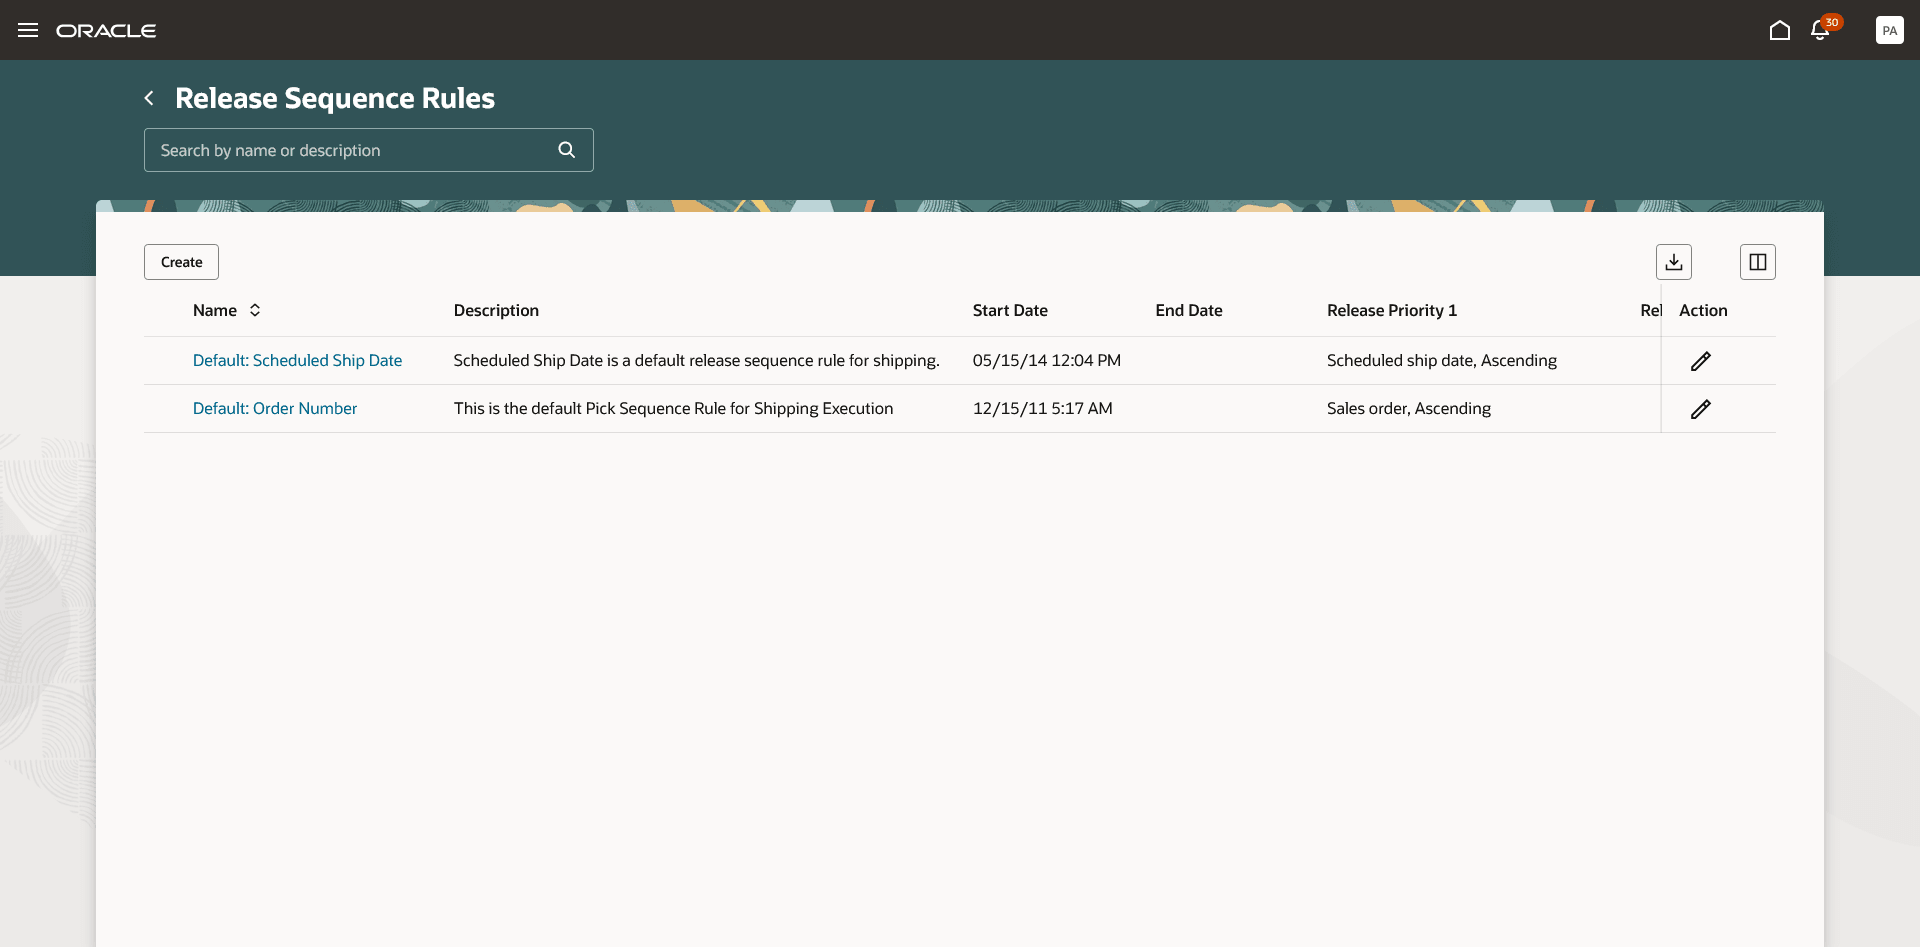Open the hamburger navigation menu
This screenshot has width=1920, height=947.
[x=28, y=30]
